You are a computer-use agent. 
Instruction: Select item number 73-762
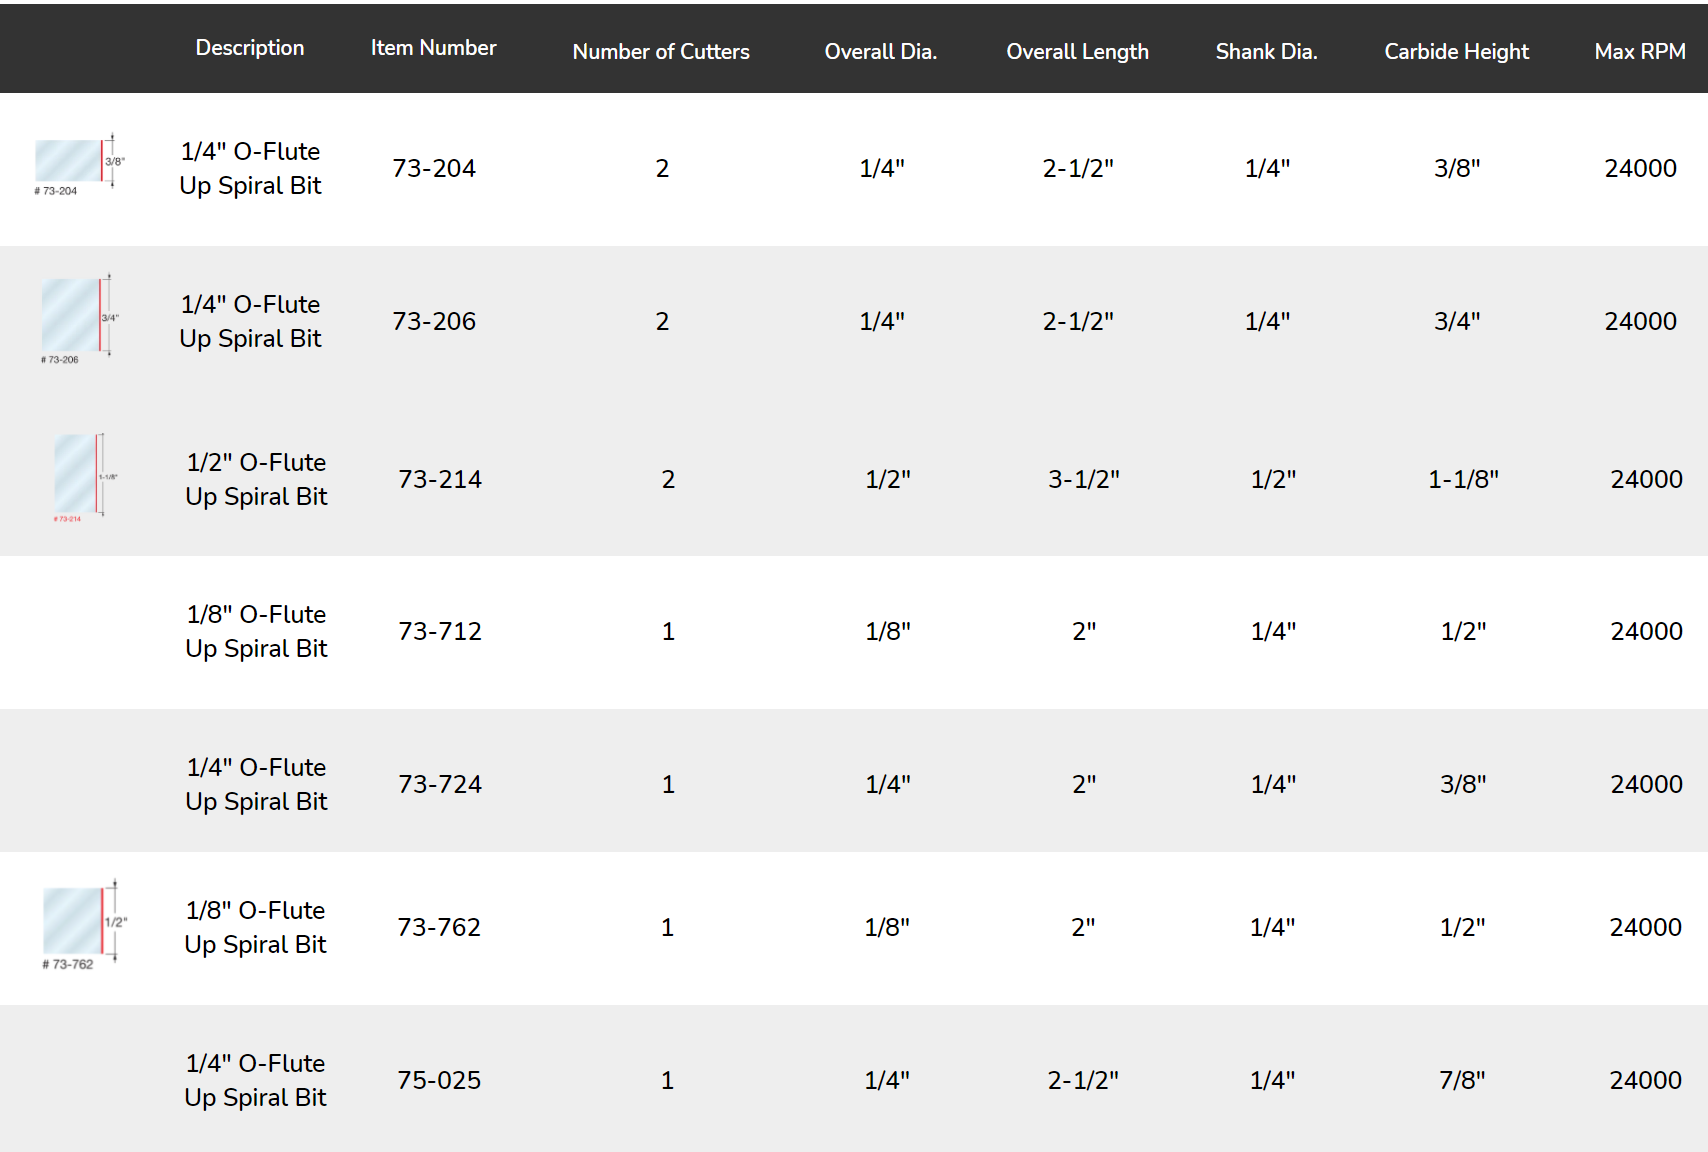438,928
